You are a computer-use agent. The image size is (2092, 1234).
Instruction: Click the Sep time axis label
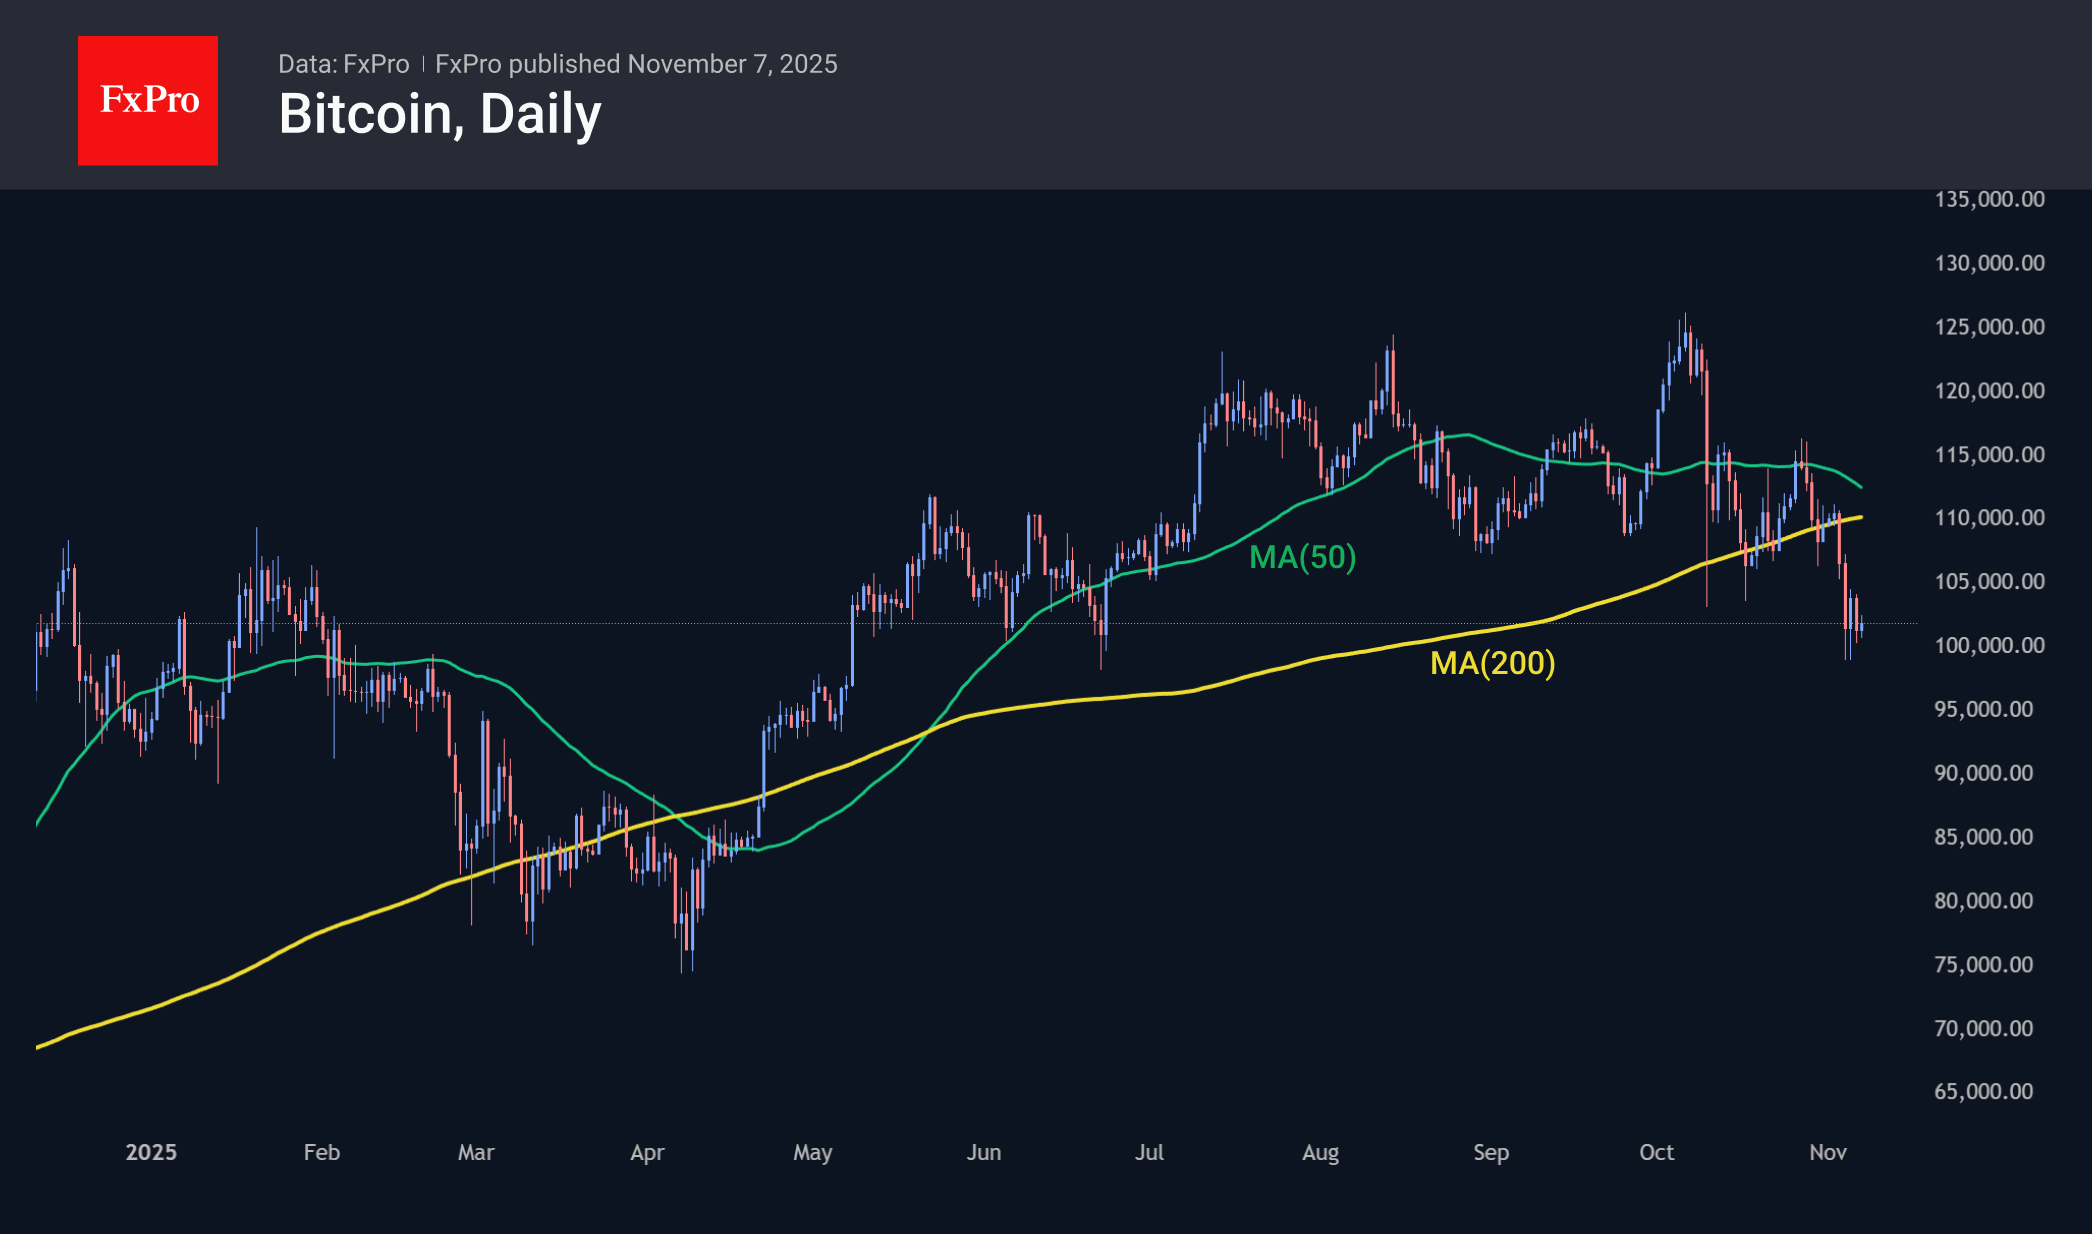pyautogui.click(x=1491, y=1152)
